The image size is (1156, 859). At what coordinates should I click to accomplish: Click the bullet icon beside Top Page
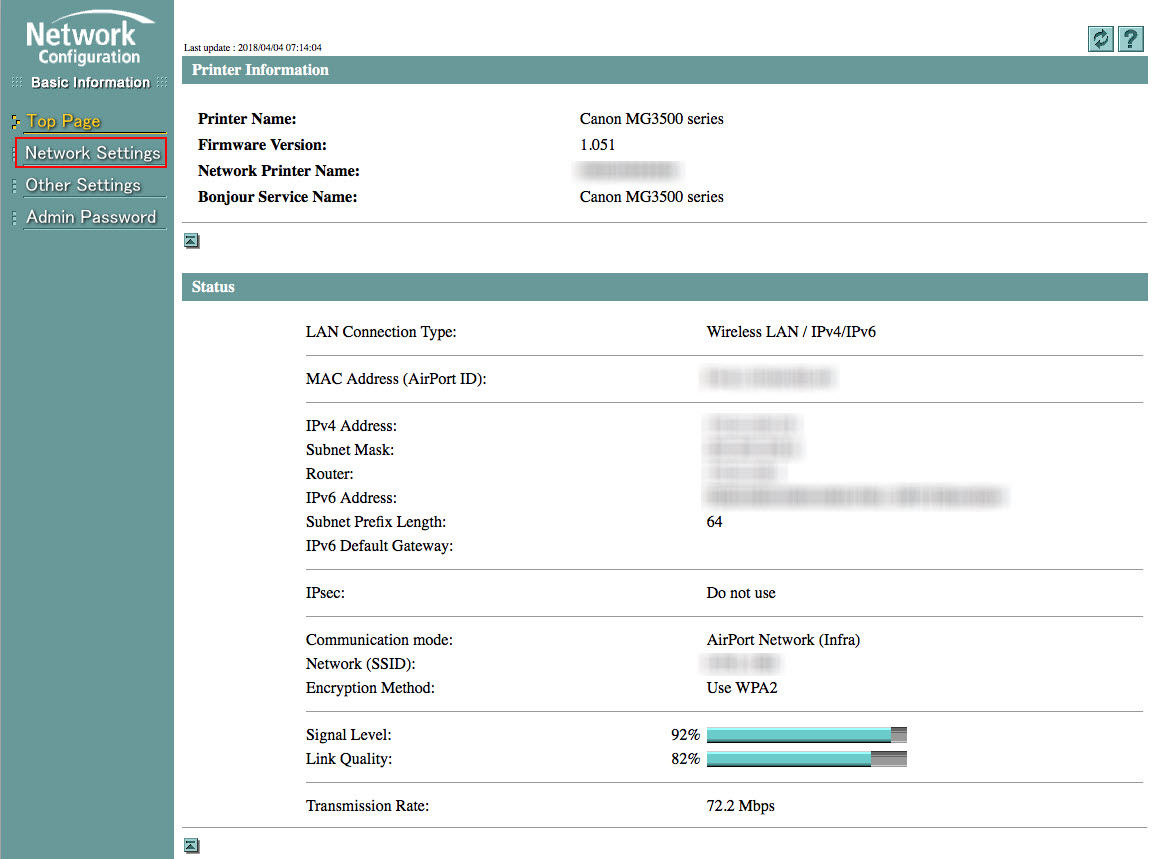pyautogui.click(x=15, y=122)
